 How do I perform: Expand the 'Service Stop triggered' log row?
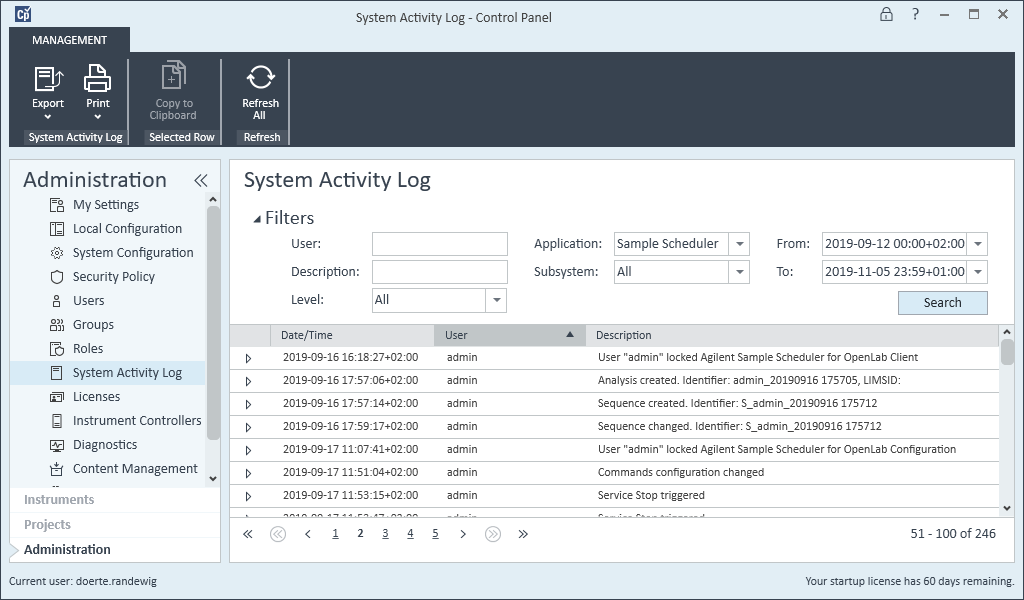tap(248, 496)
